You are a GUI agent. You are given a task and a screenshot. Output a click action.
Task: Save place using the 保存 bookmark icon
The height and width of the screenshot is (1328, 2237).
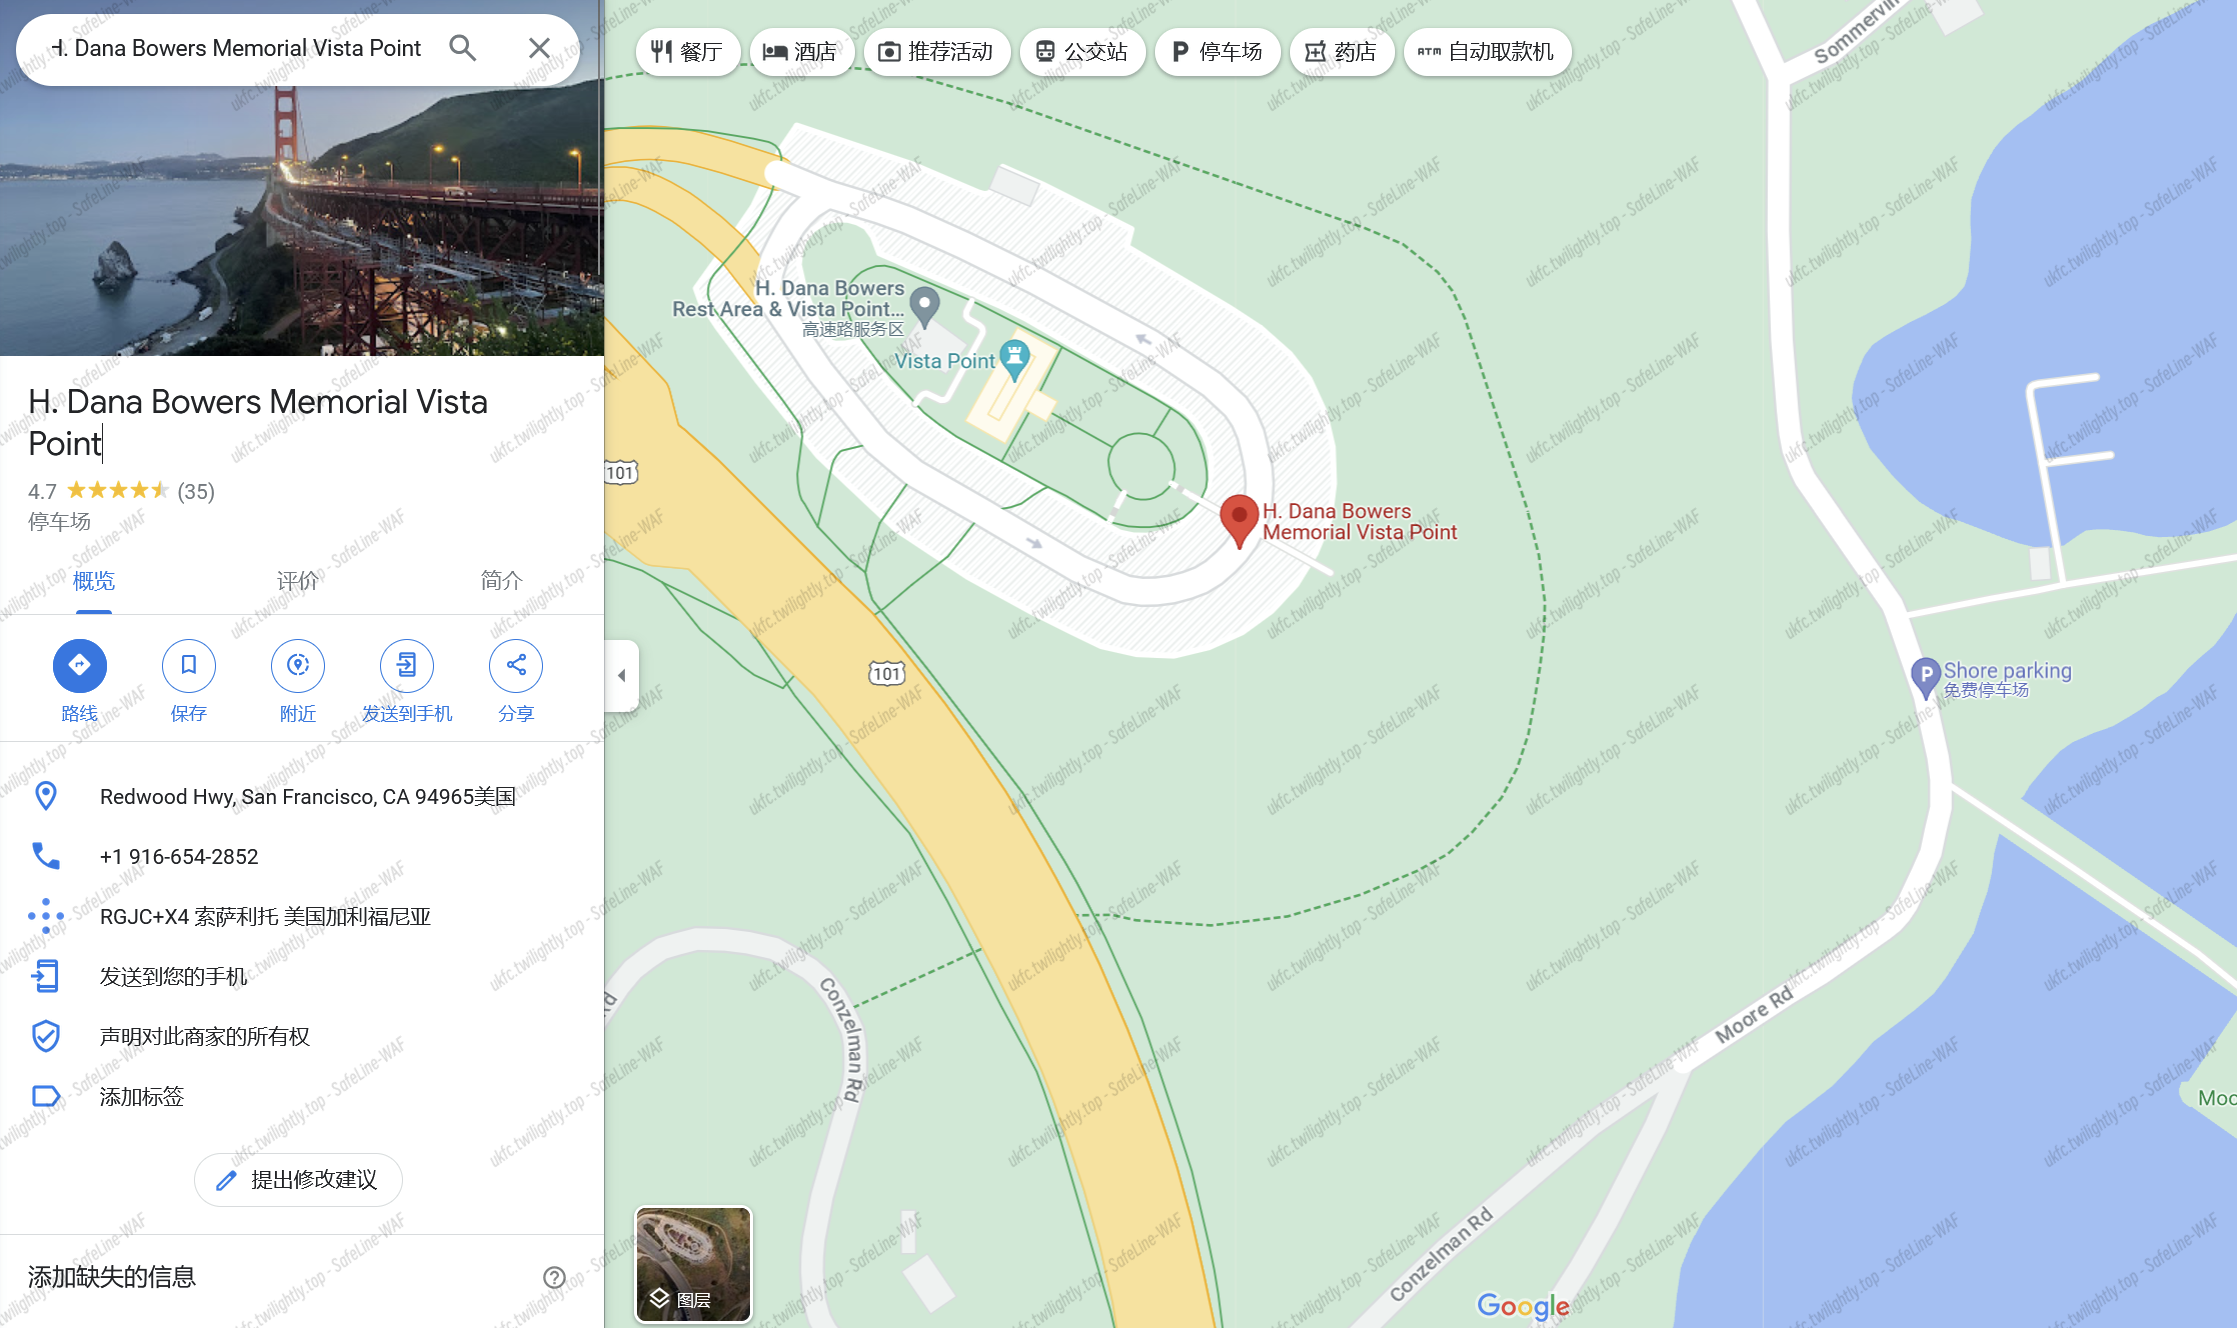(189, 666)
